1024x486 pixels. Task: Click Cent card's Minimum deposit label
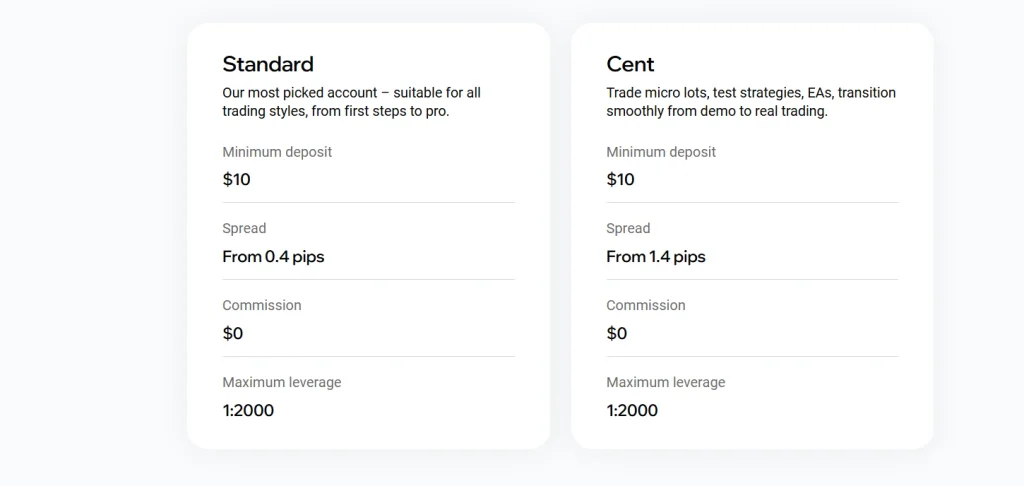pyautogui.click(x=661, y=152)
